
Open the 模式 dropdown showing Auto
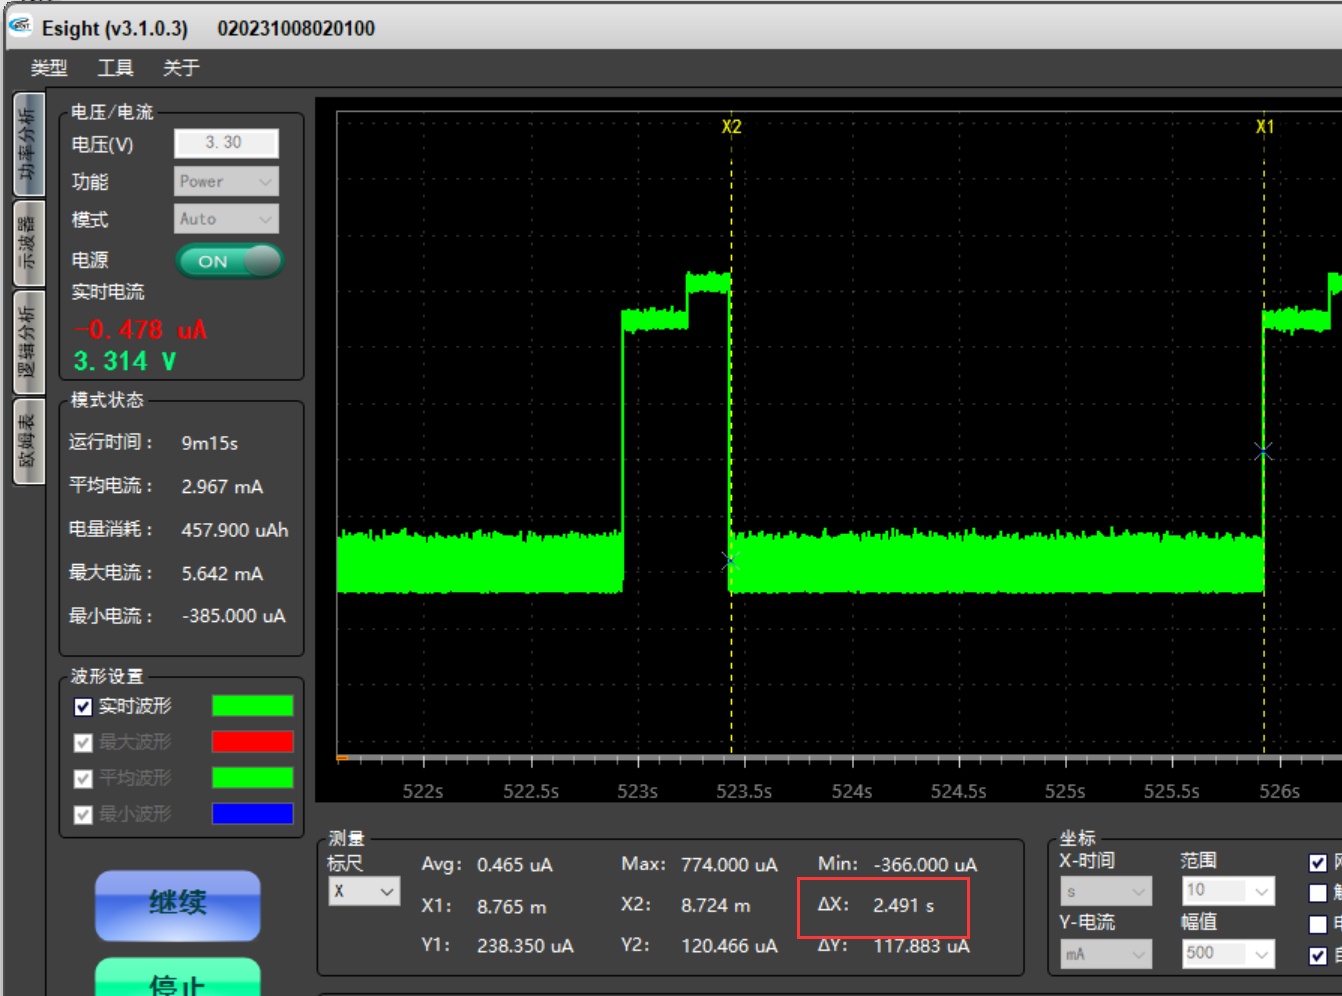[226, 218]
